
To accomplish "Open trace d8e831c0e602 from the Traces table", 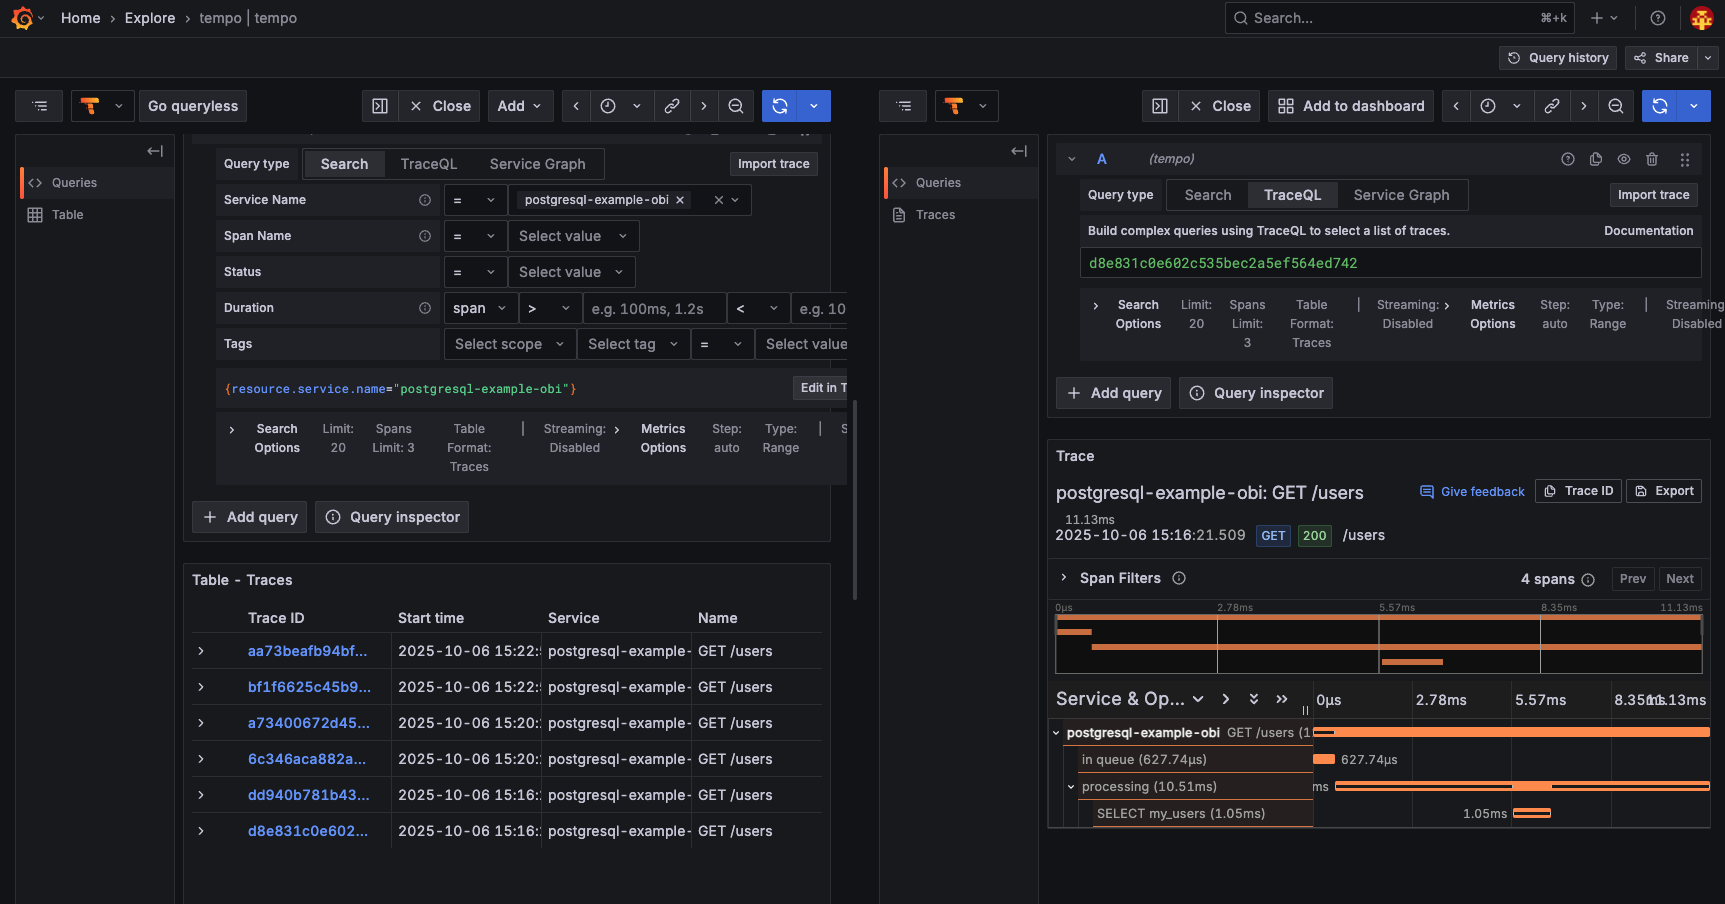I will (306, 831).
